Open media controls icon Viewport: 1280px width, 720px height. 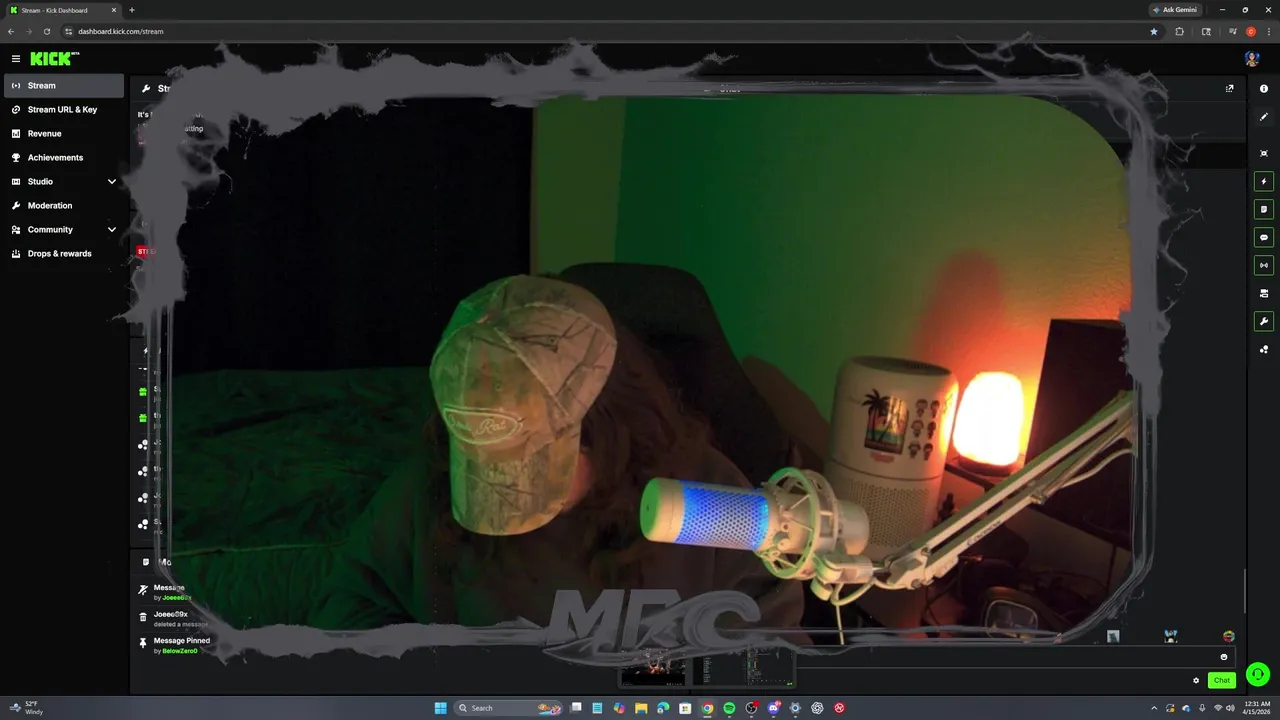[x=1233, y=31]
